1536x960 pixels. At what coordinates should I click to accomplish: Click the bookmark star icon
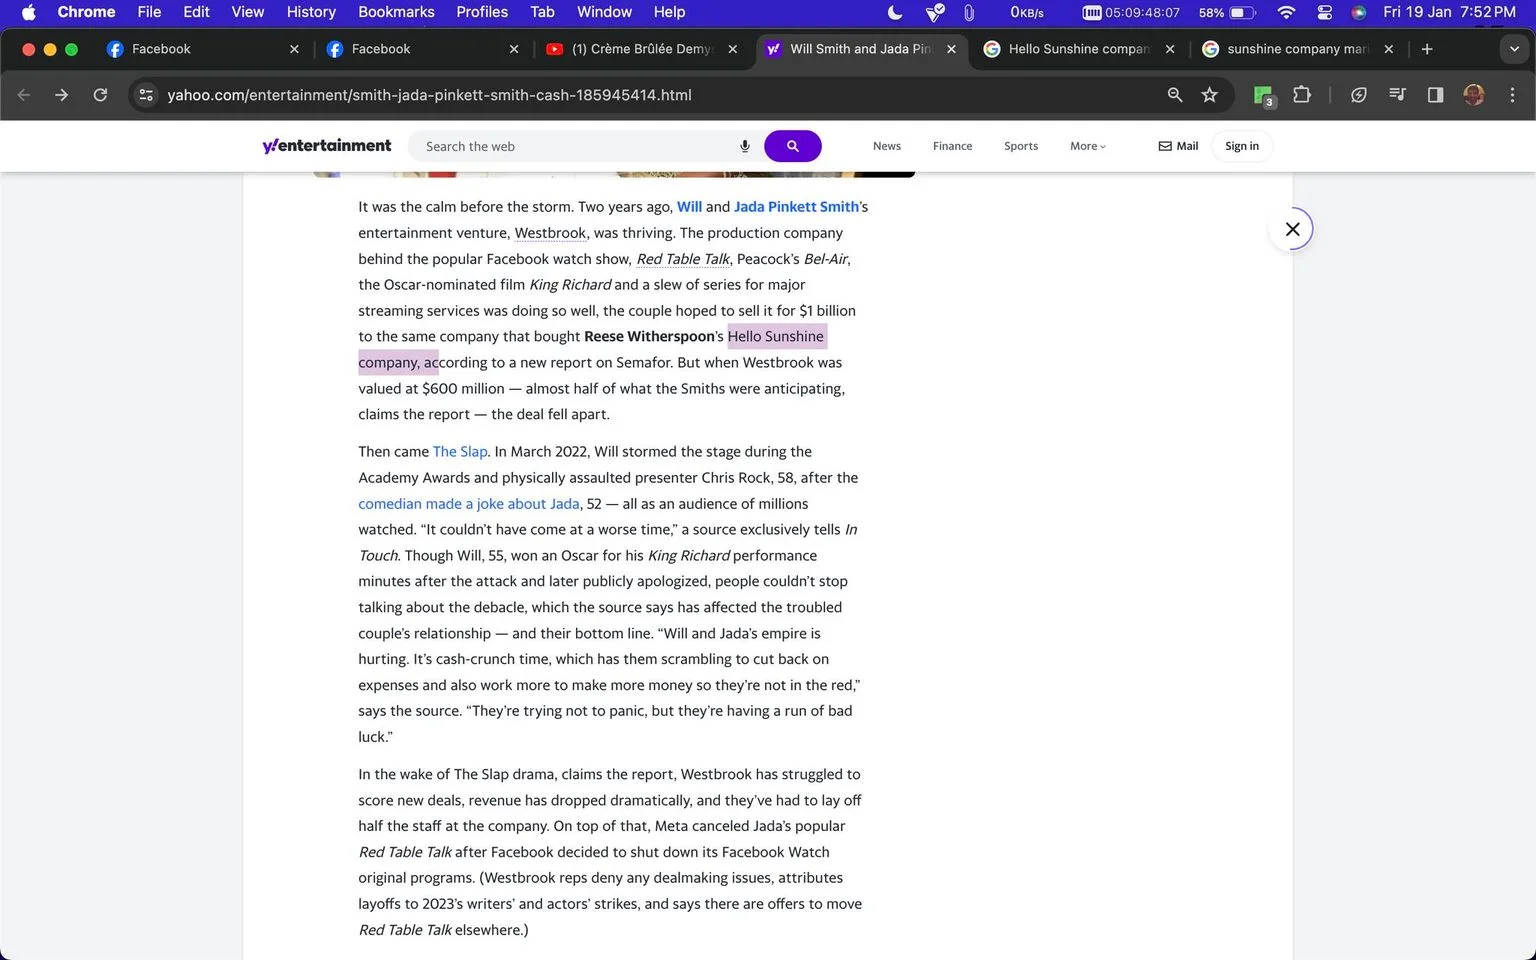coord(1210,95)
